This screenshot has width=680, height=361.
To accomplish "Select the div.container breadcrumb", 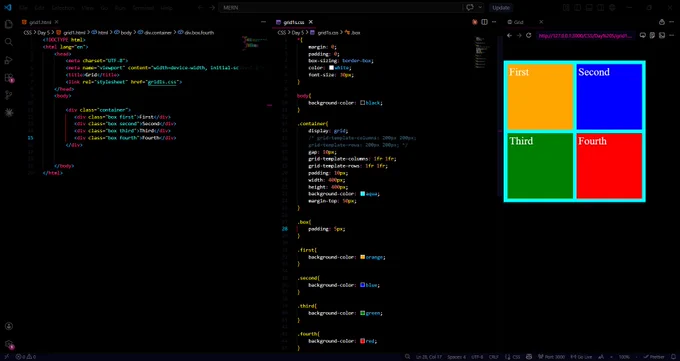I will point(155,33).
